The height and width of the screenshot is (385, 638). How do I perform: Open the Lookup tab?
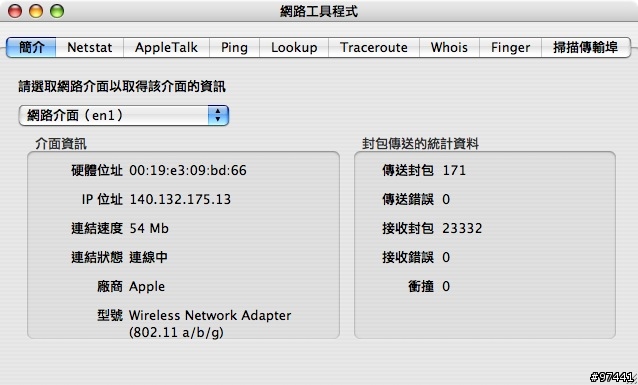pyautogui.click(x=294, y=48)
